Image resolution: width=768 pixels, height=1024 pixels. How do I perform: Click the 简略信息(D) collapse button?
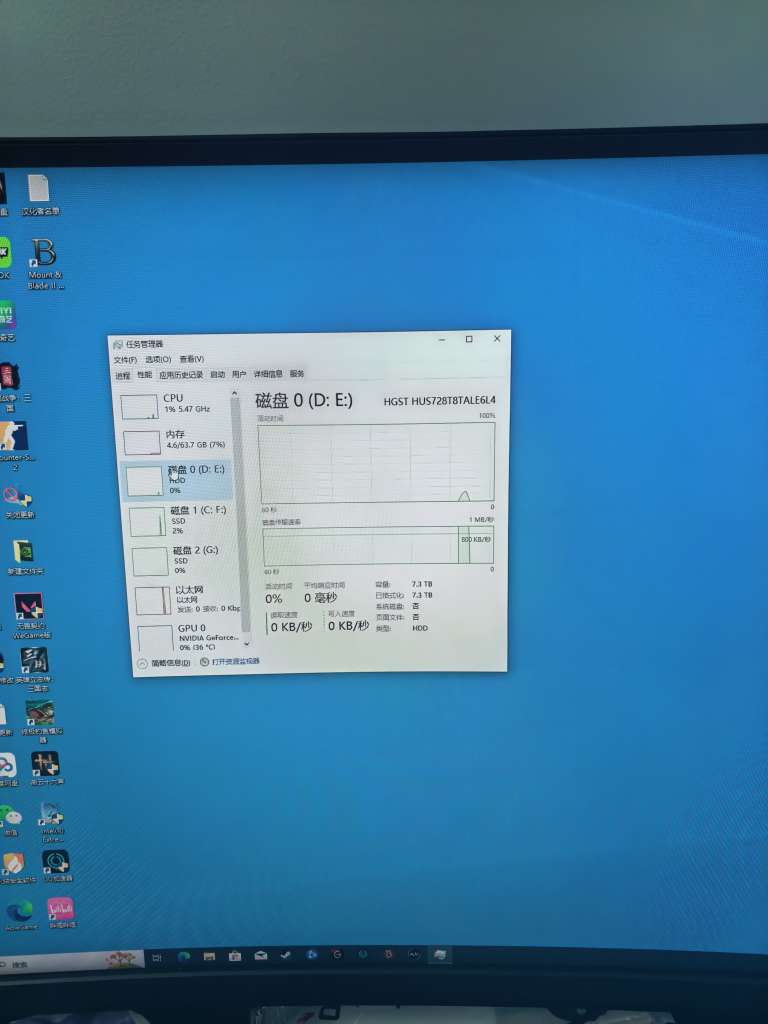pos(164,663)
